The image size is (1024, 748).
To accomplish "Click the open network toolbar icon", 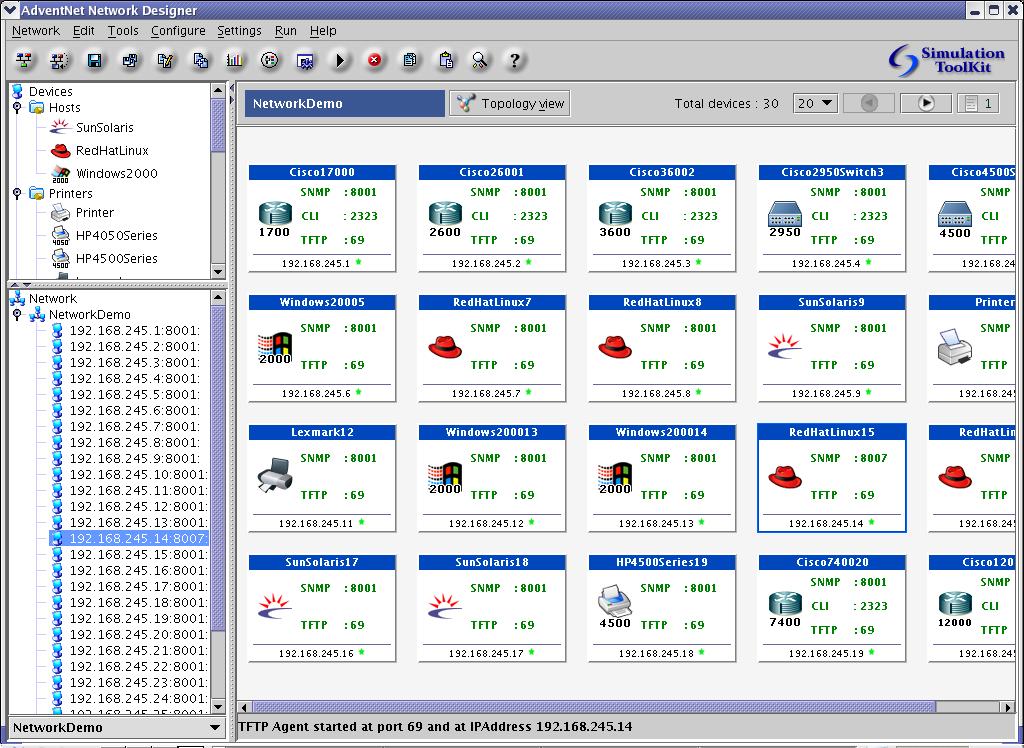I will (x=59, y=61).
